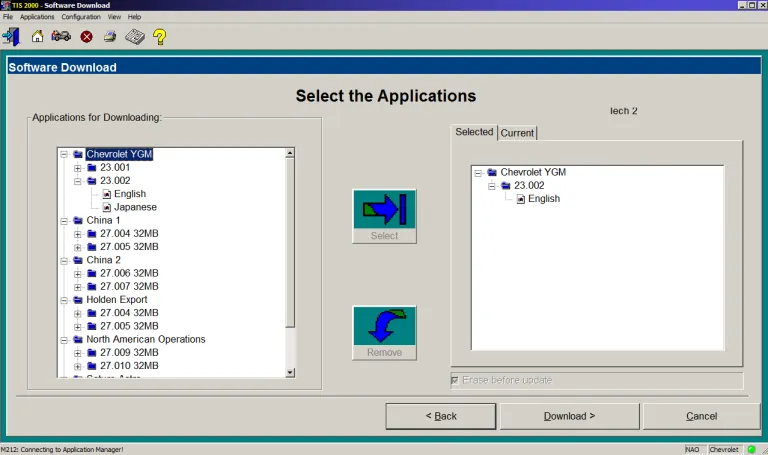This screenshot has height=455, width=768.
Task: Open help with yellow question mark icon
Action: (x=160, y=37)
